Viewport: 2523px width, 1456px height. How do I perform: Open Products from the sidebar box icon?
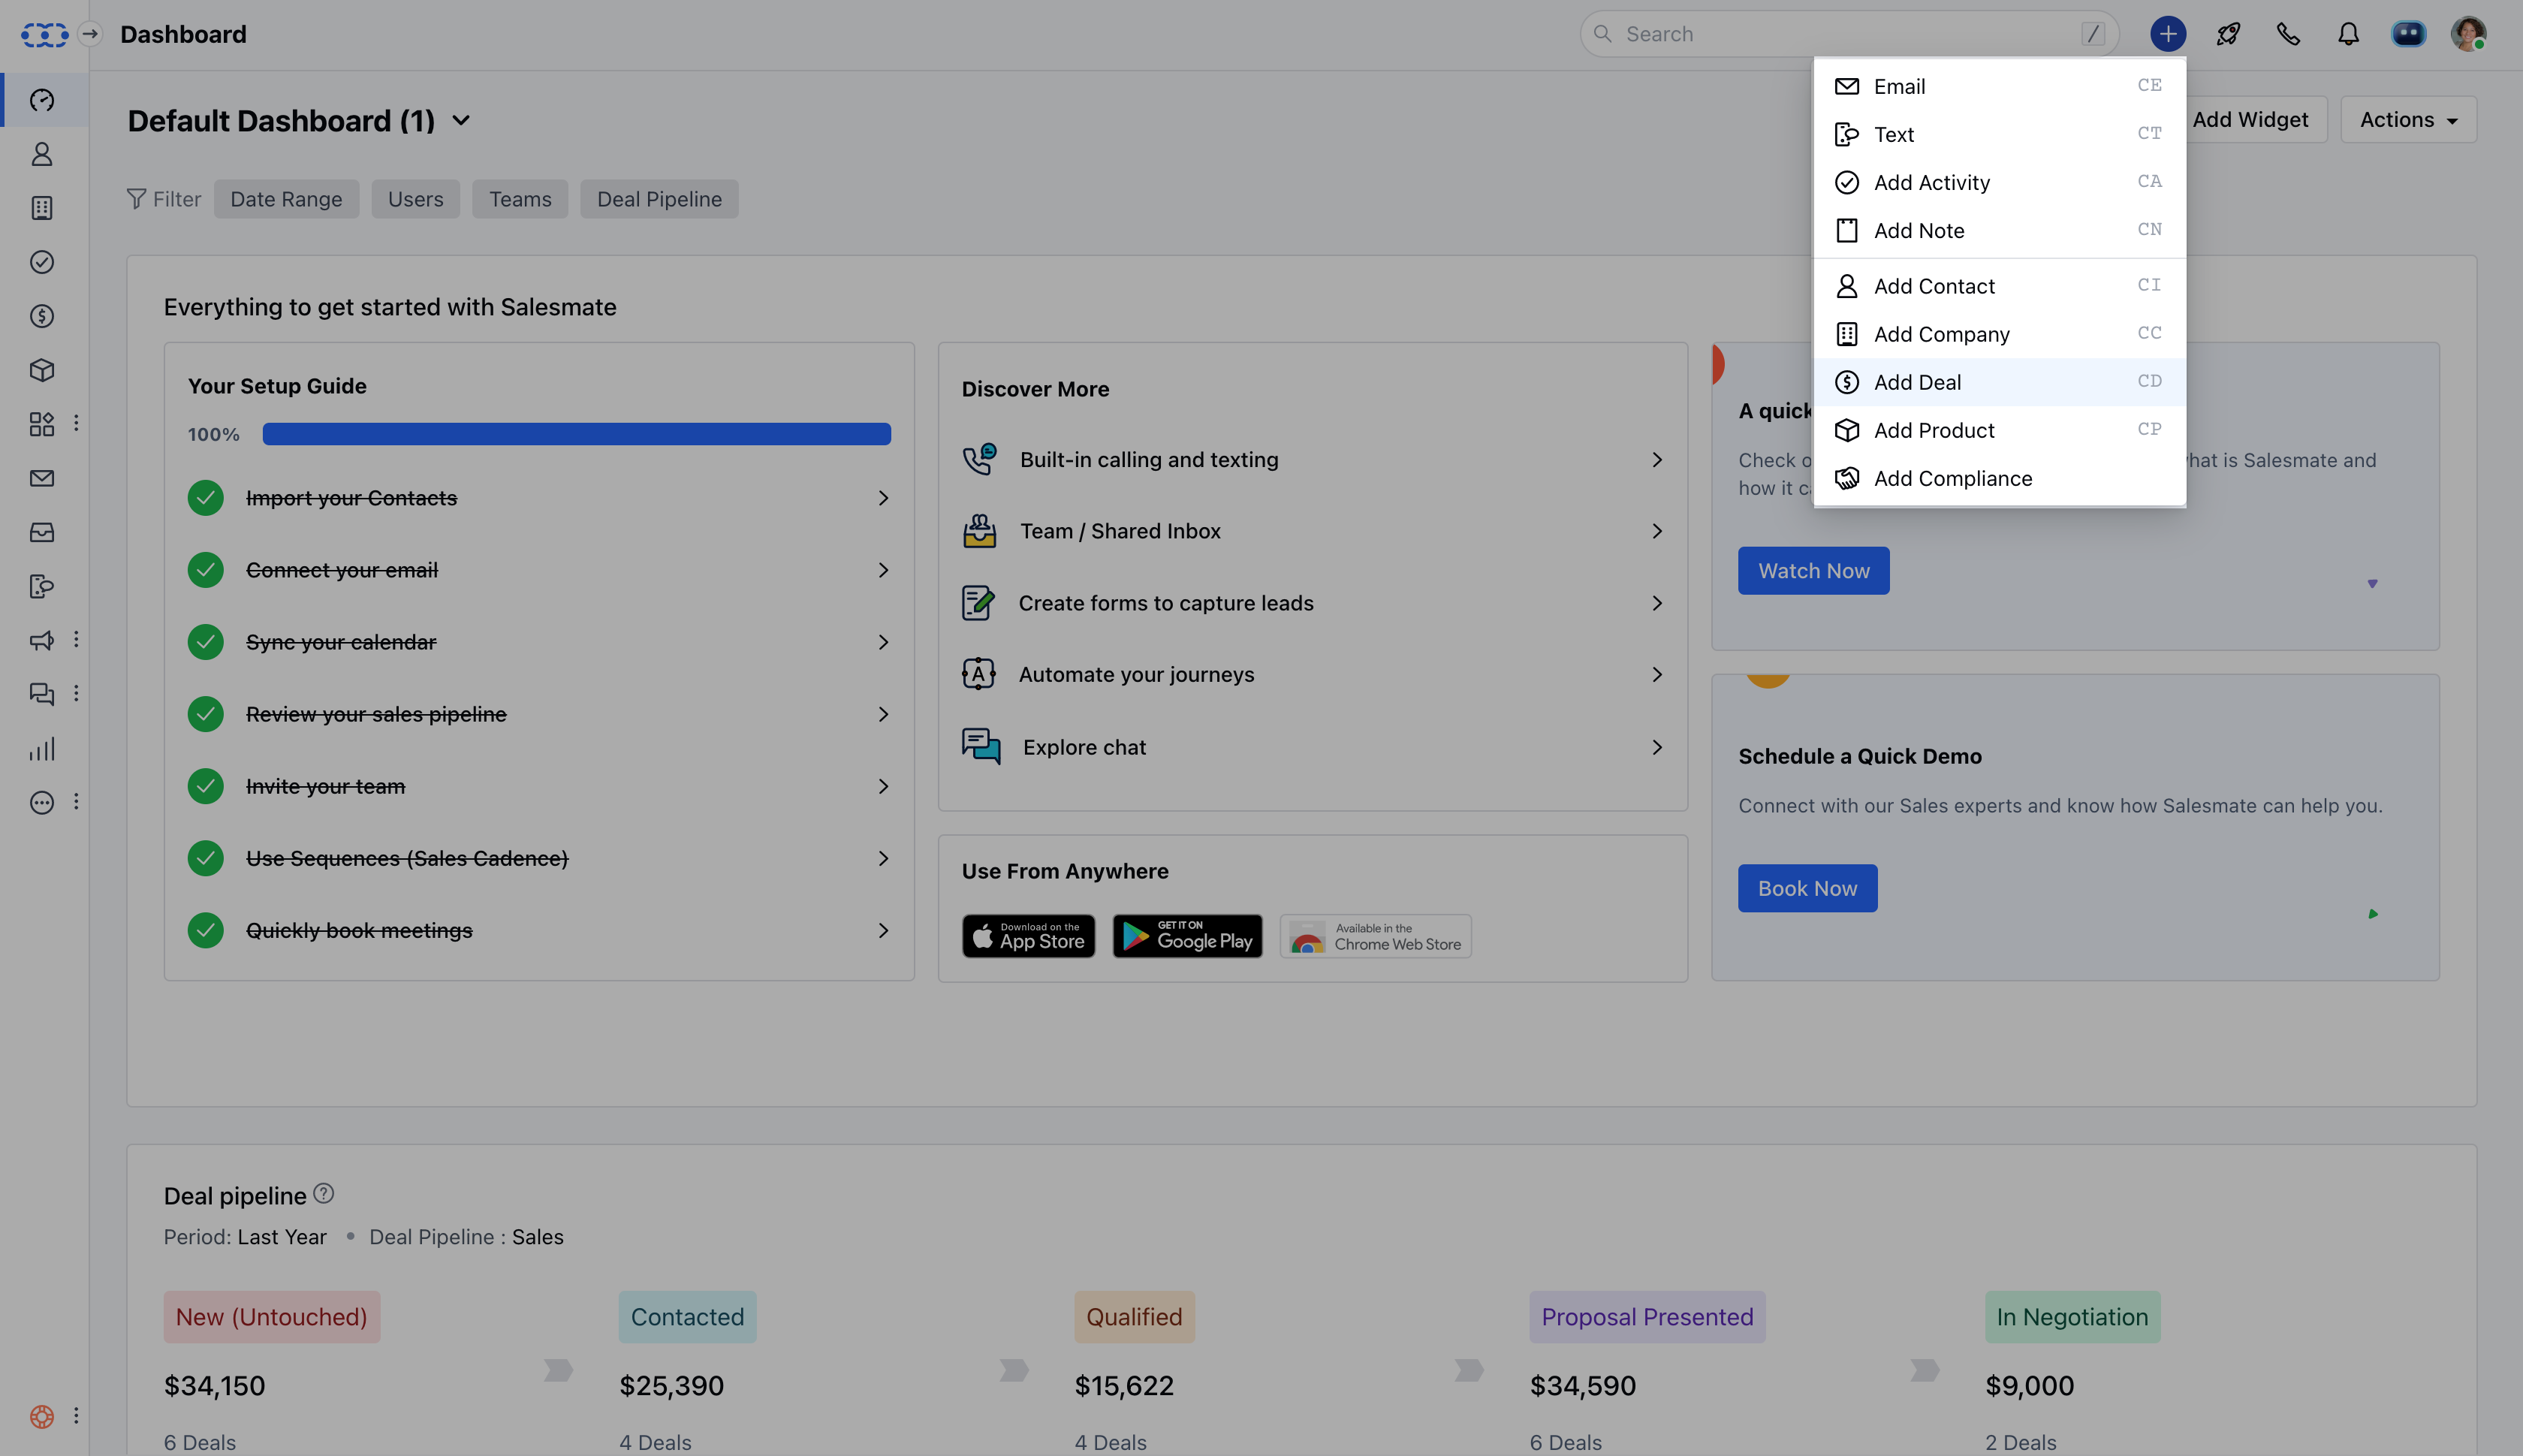coord(42,370)
